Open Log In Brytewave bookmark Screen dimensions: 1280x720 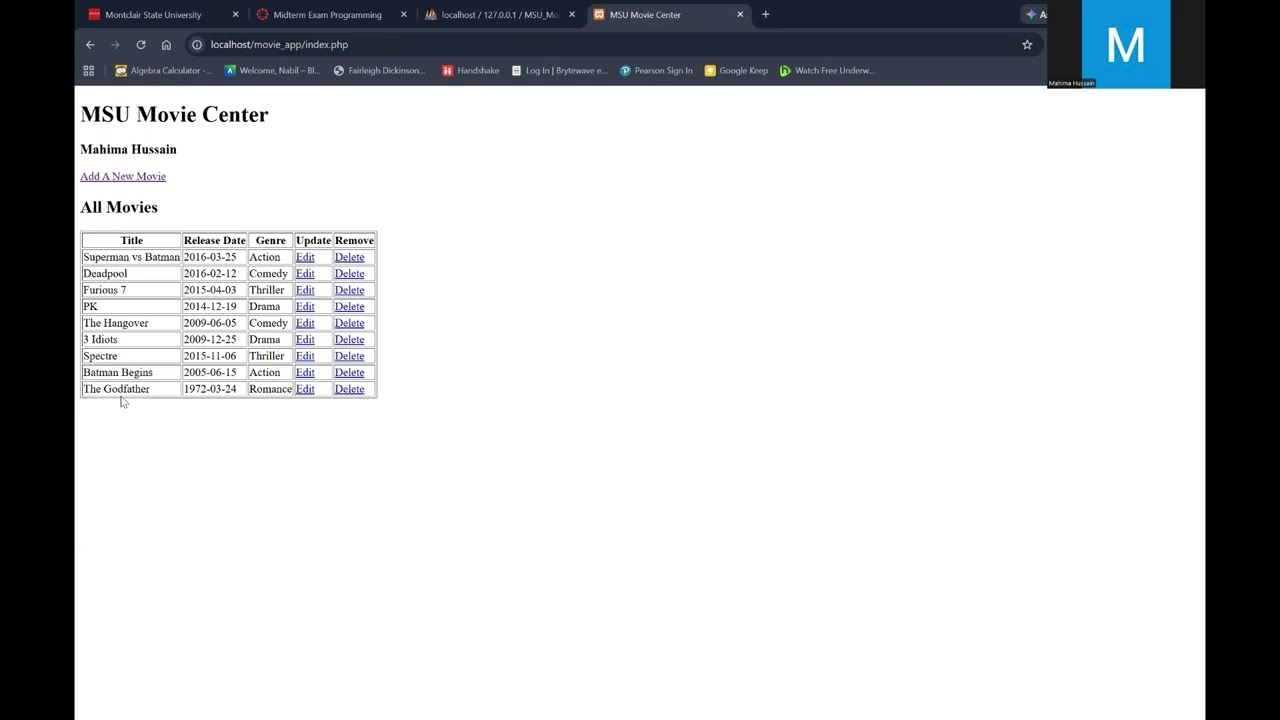pyautogui.click(x=559, y=71)
